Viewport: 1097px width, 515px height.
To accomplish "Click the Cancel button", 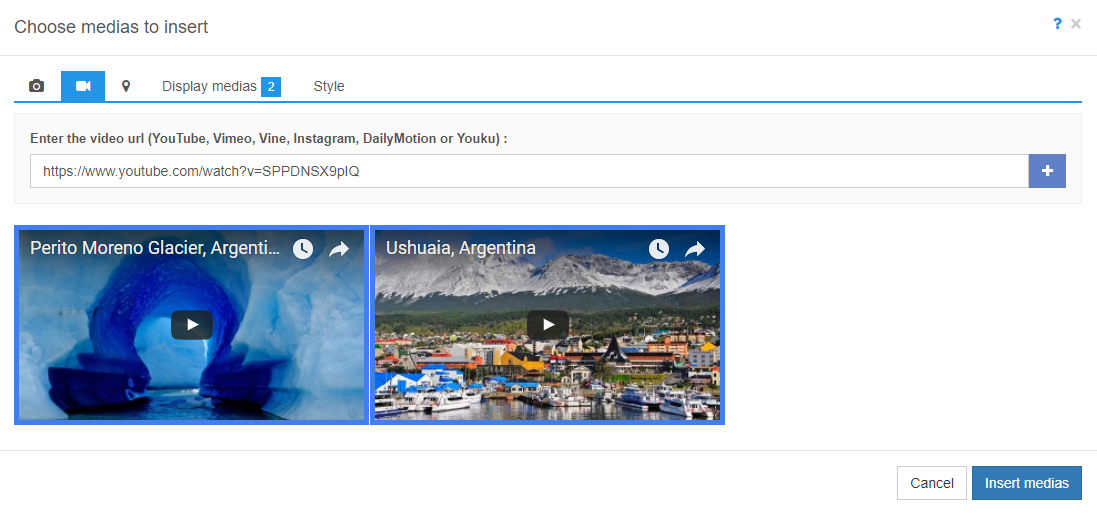I will (x=932, y=483).
